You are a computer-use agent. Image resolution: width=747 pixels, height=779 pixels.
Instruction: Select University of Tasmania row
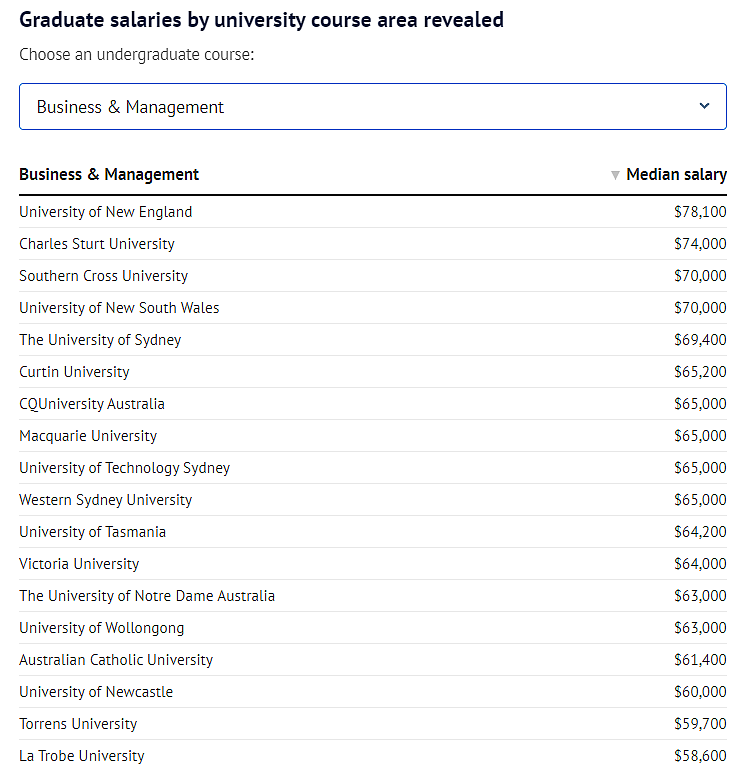(x=373, y=532)
